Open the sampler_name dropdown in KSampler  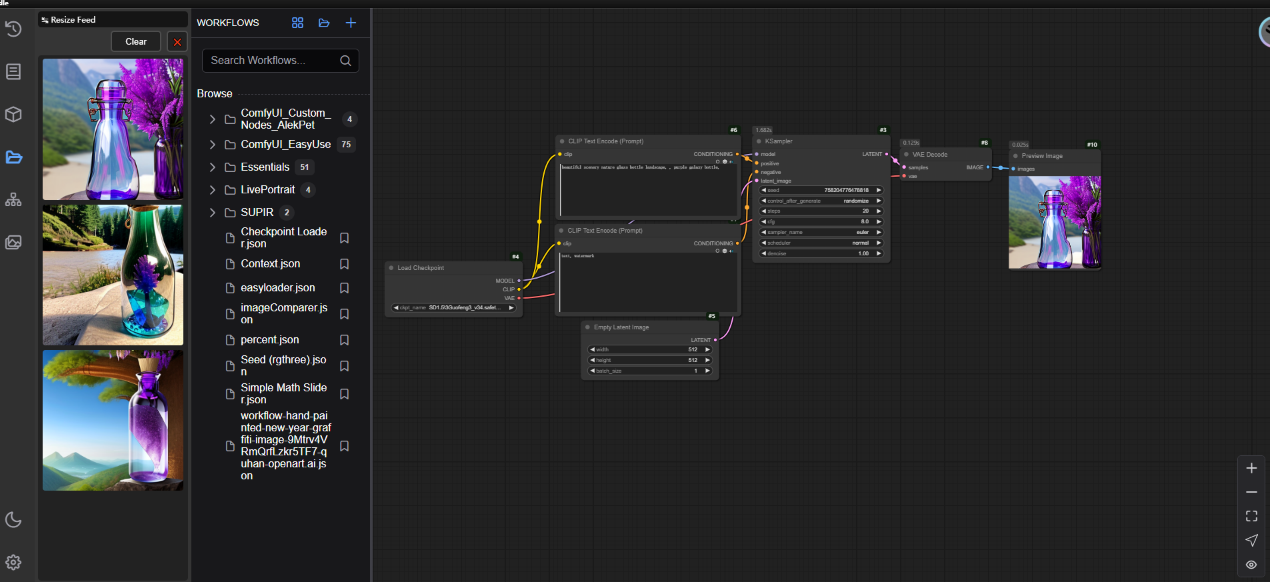tap(820, 232)
